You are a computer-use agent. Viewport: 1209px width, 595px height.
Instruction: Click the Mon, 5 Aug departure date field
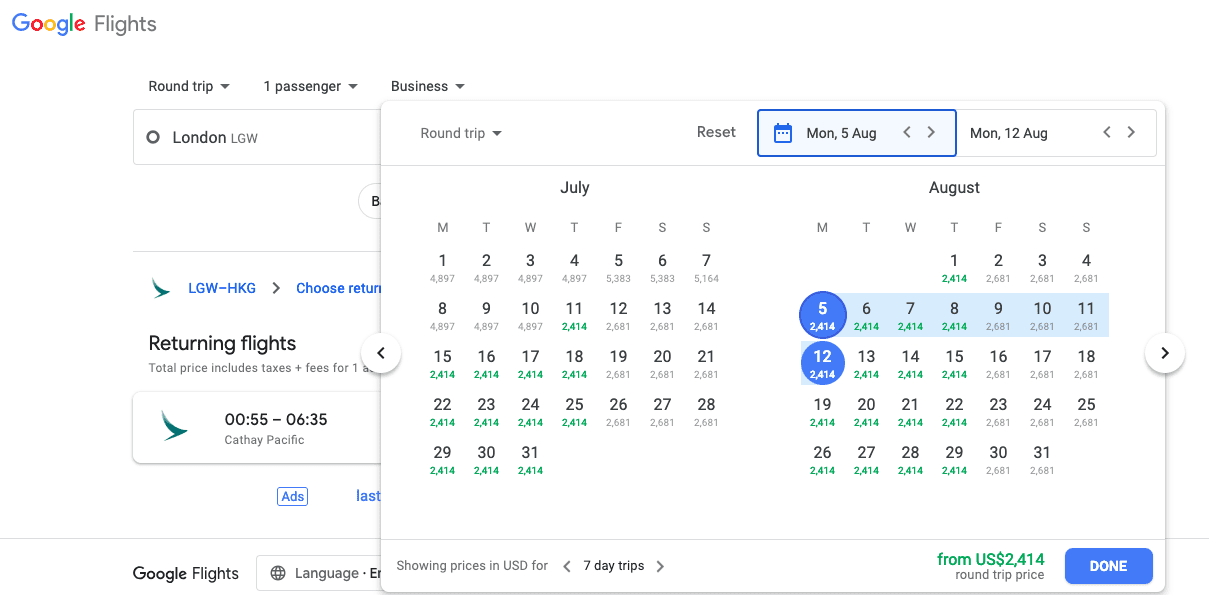857,133
